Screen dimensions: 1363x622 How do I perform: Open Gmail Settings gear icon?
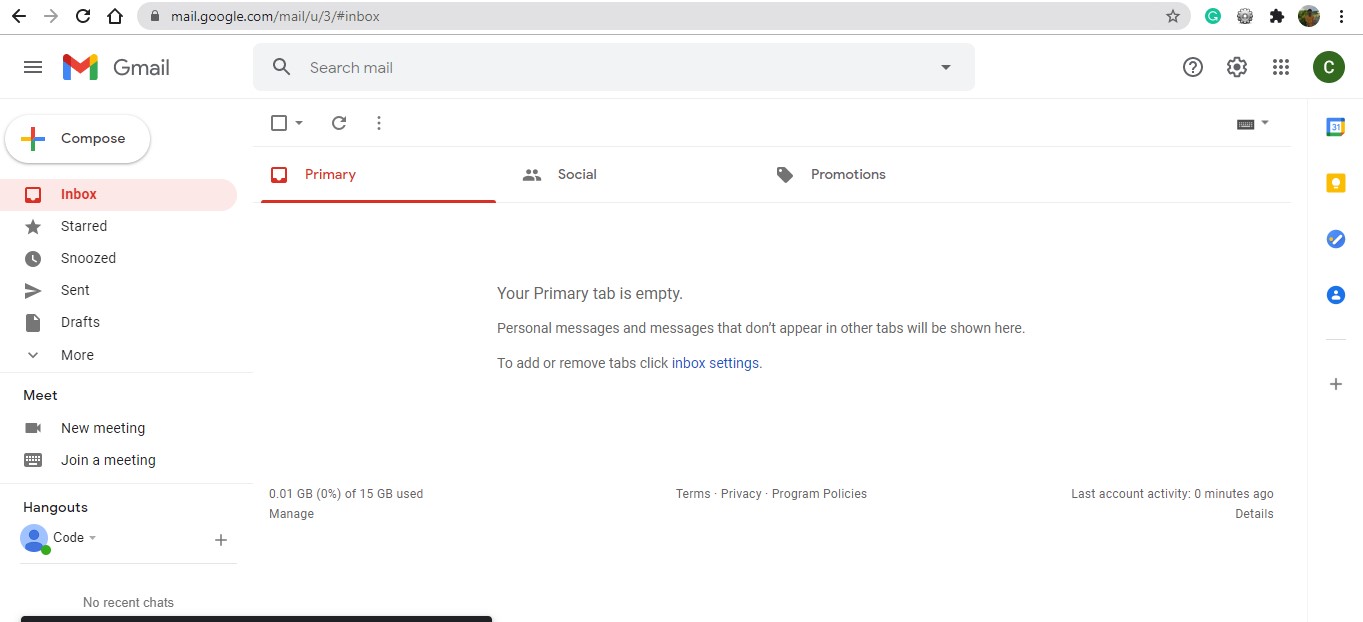click(x=1237, y=67)
